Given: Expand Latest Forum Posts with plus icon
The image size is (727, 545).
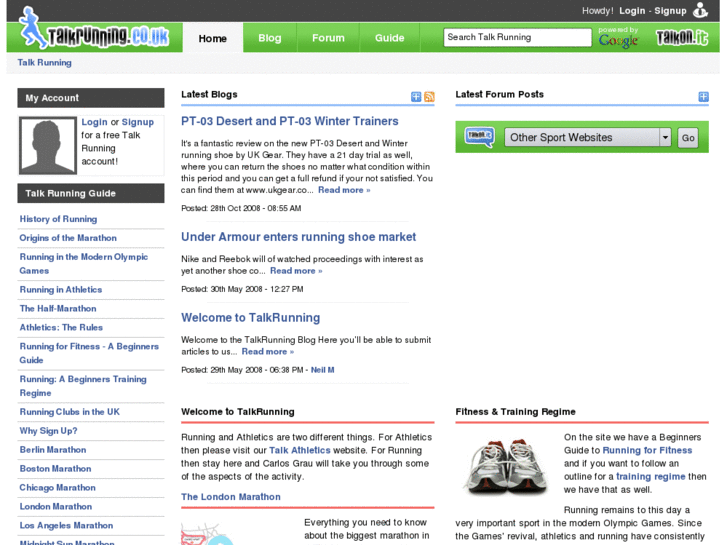Looking at the screenshot, I should (703, 96).
